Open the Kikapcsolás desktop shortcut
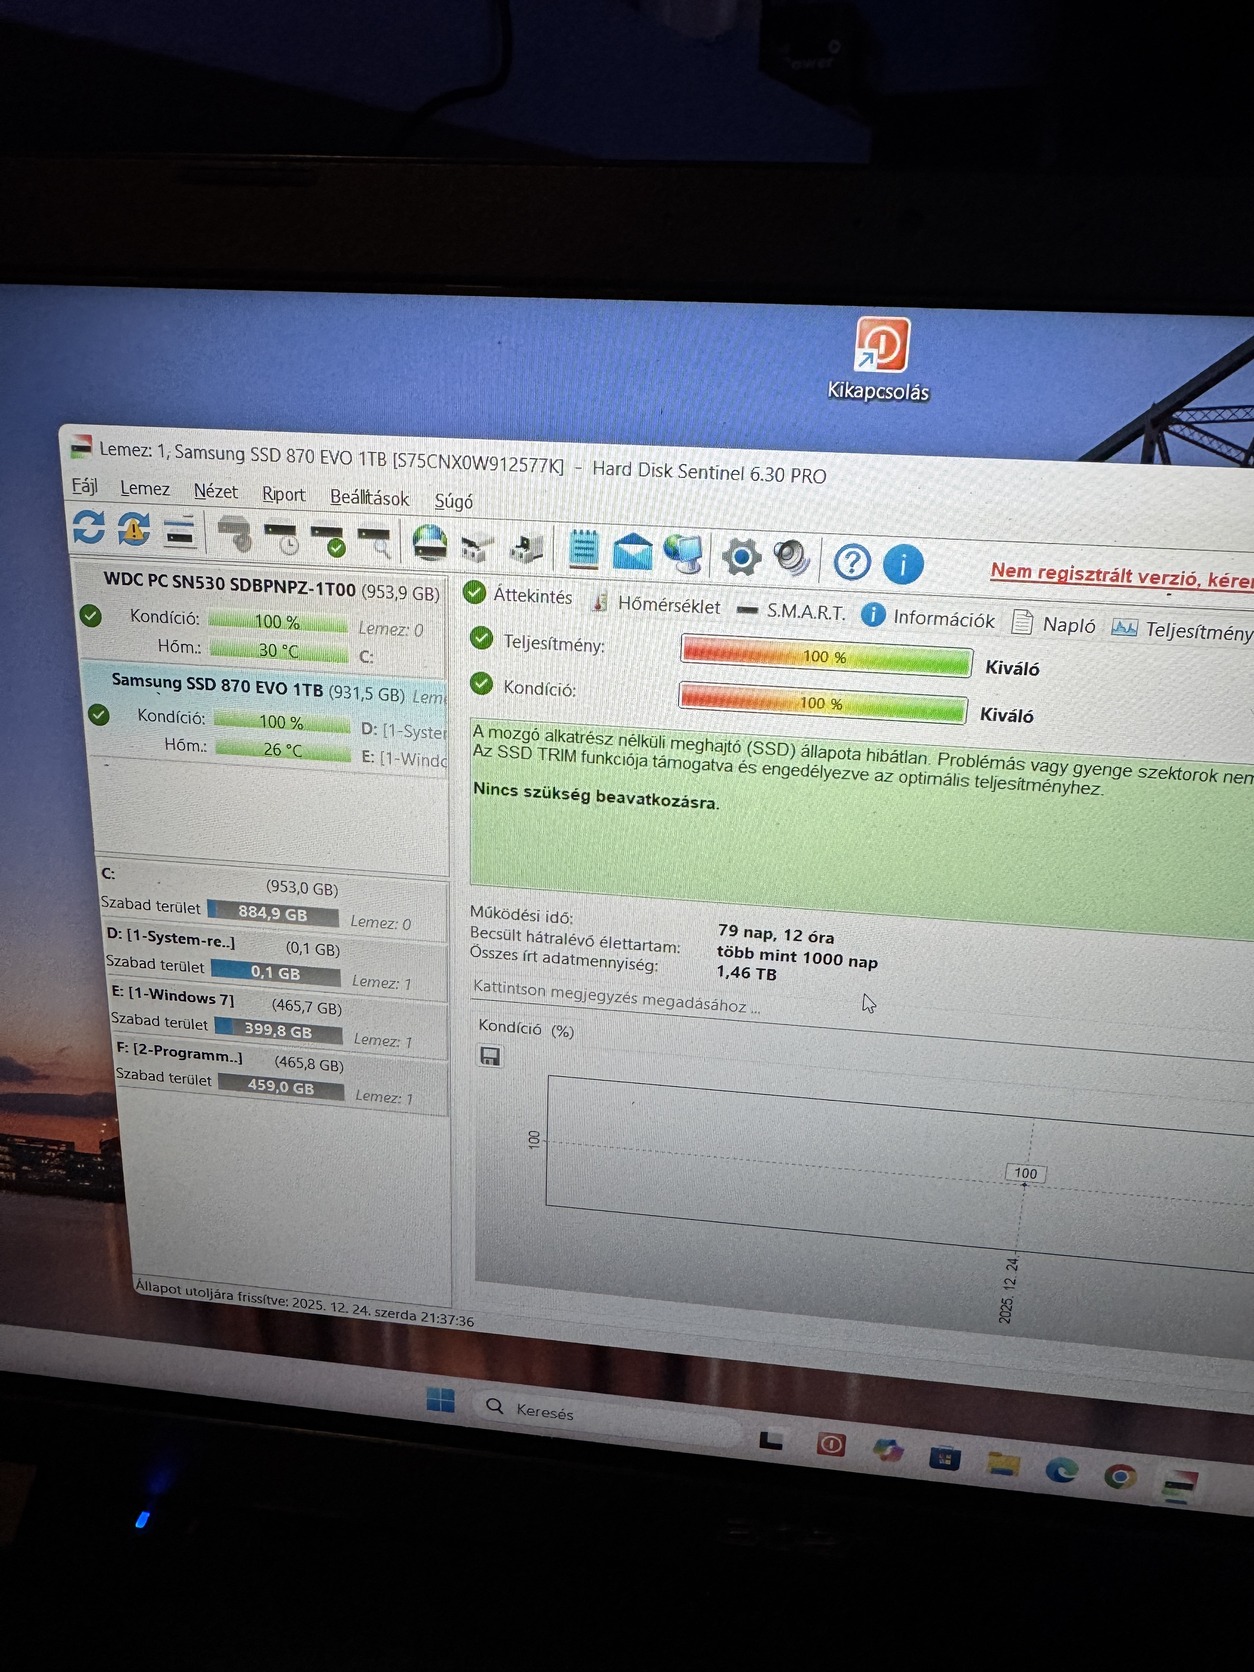1254x1672 pixels. [880, 359]
